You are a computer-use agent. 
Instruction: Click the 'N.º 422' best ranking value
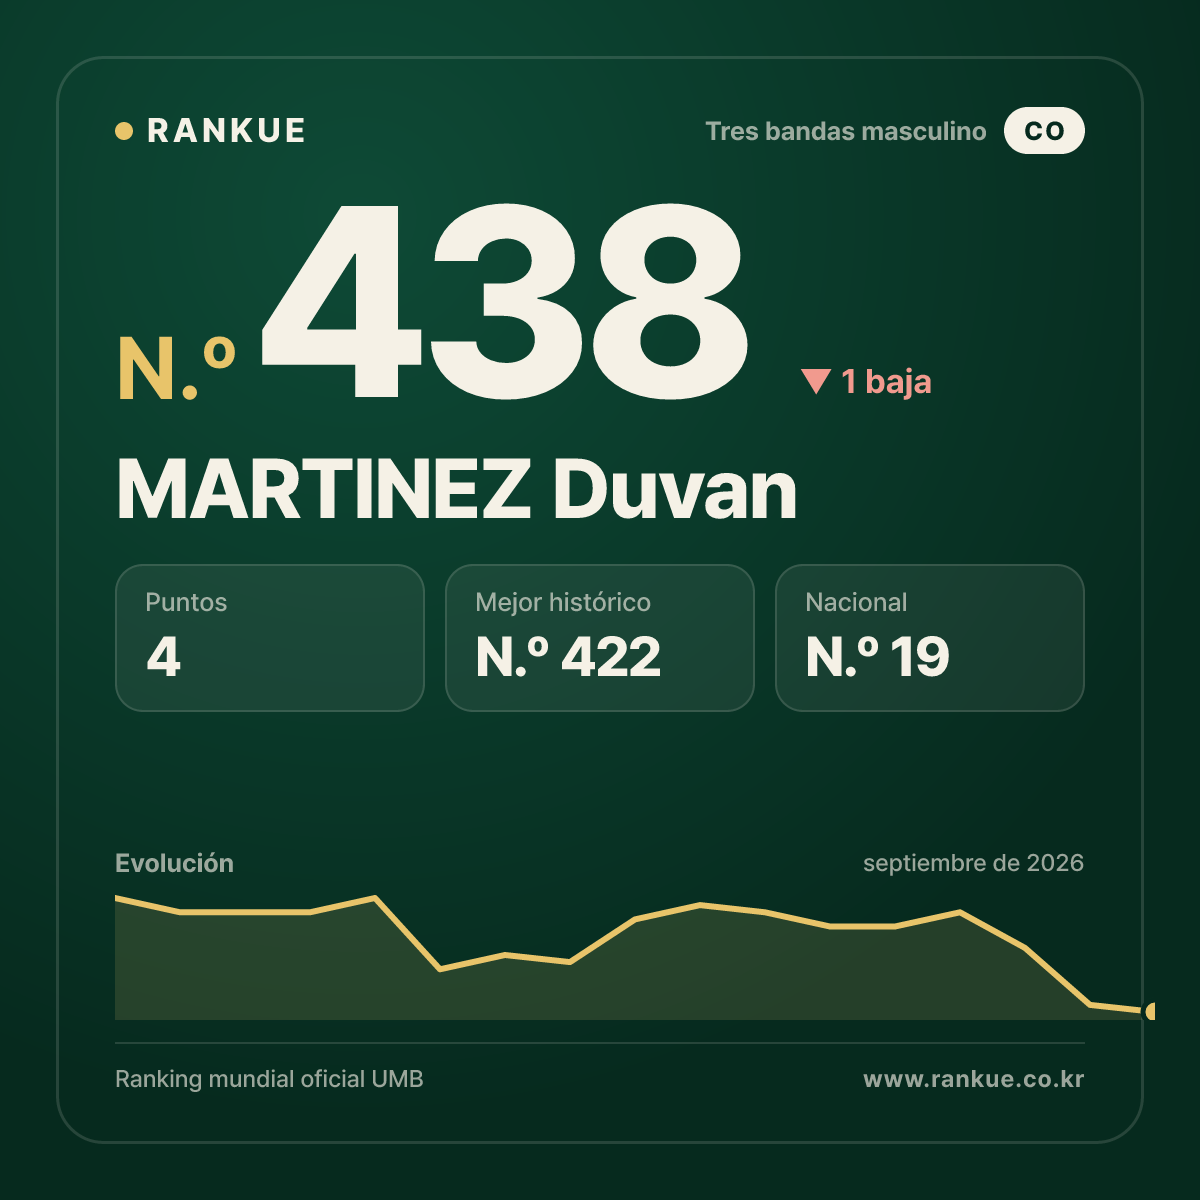click(x=568, y=657)
